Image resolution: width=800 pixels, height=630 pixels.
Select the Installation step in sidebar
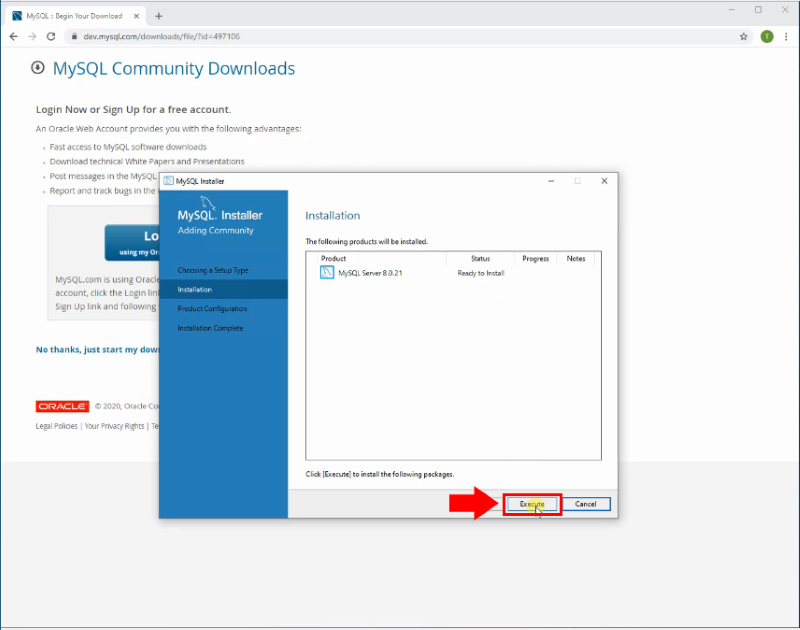195,290
